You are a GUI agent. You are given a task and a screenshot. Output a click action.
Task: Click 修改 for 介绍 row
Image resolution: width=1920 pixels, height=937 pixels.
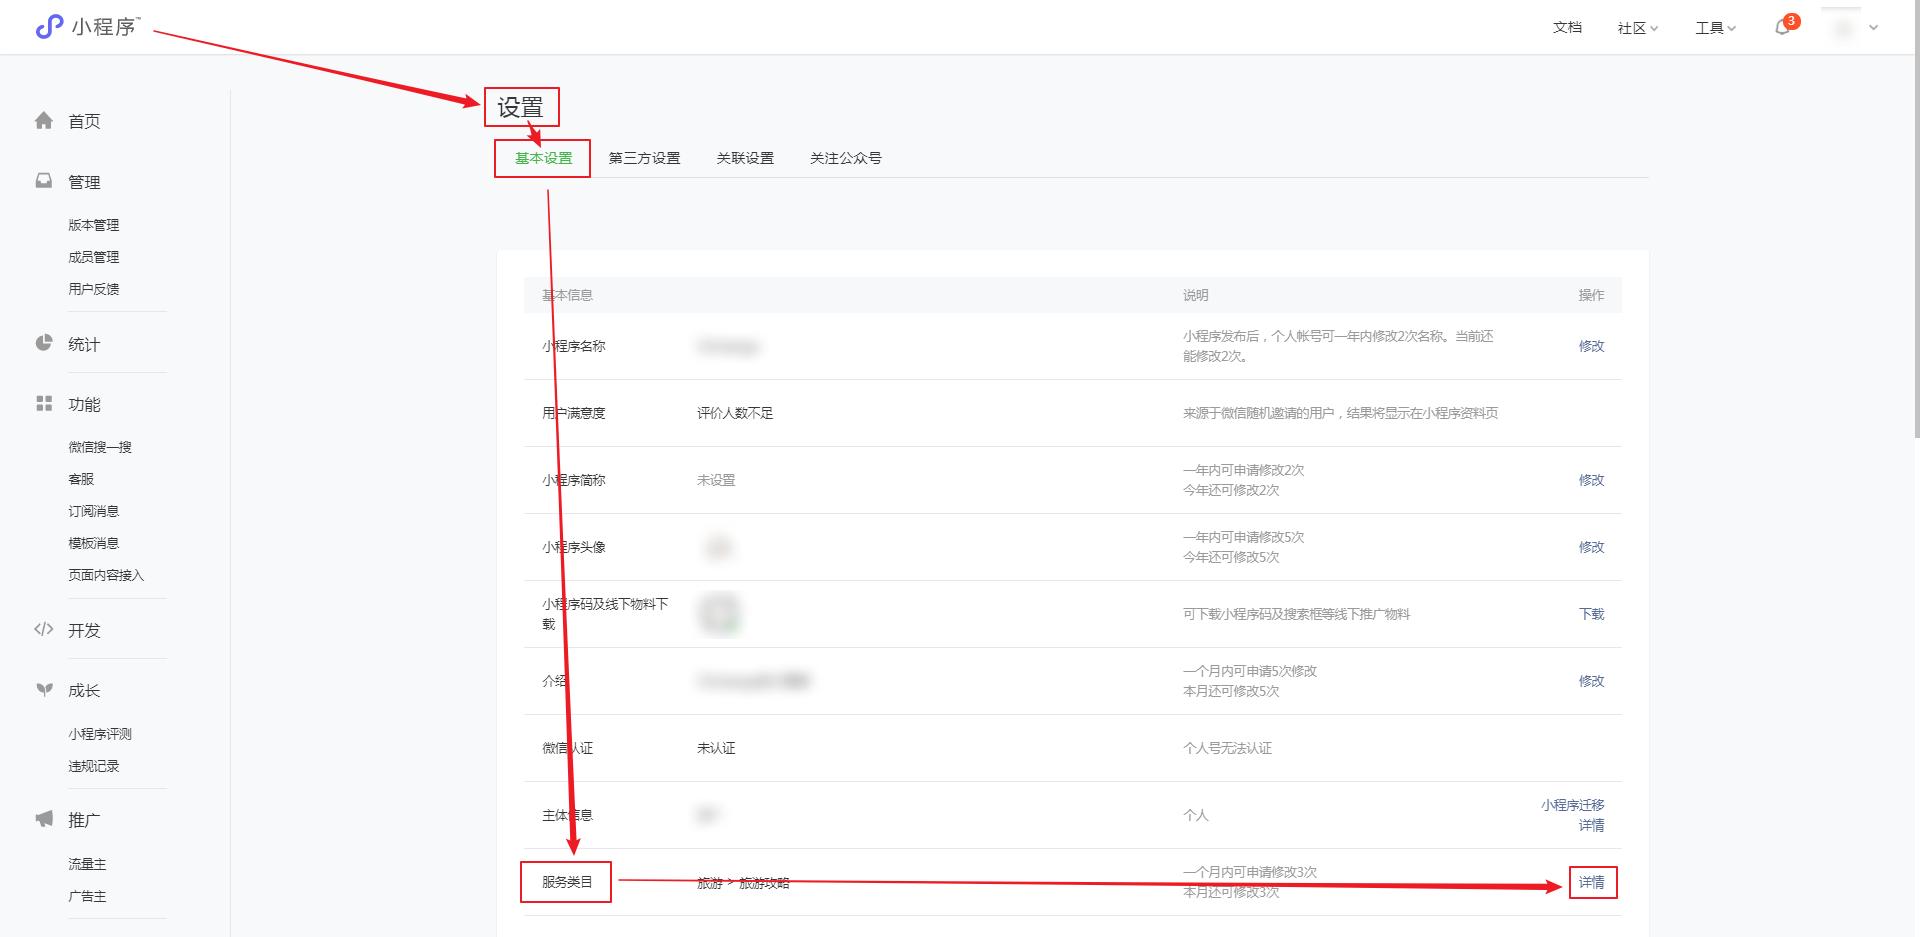(1591, 681)
